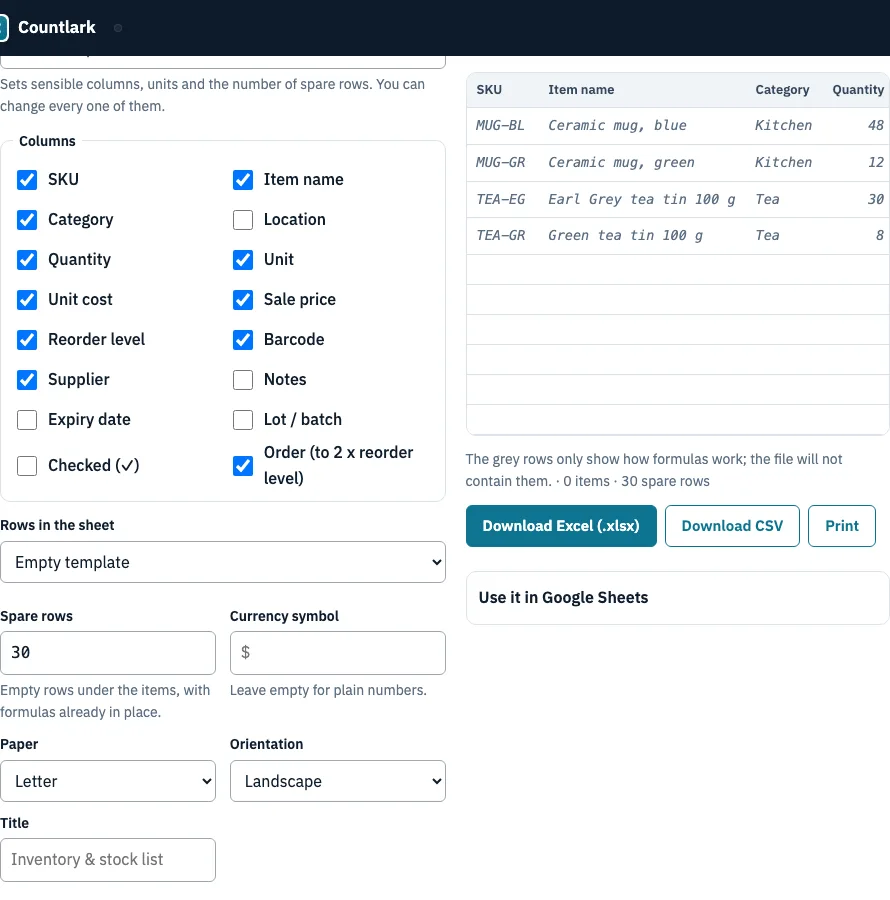Toggle the Sale price checkbox
Image resolution: width=890 pixels, height=900 pixels.
click(243, 300)
